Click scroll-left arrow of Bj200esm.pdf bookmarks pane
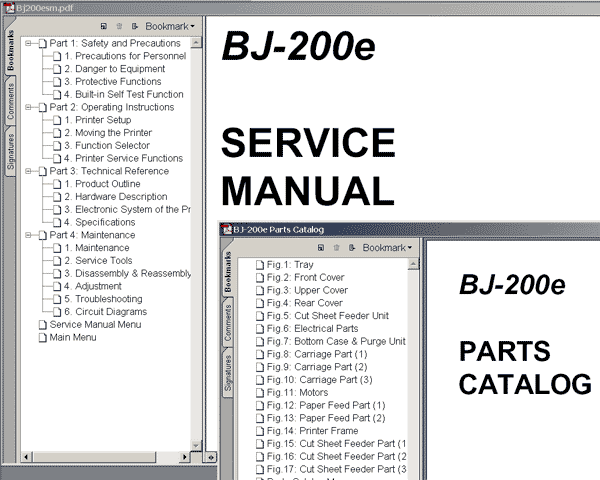The width and height of the screenshot is (600, 480). click(26, 457)
